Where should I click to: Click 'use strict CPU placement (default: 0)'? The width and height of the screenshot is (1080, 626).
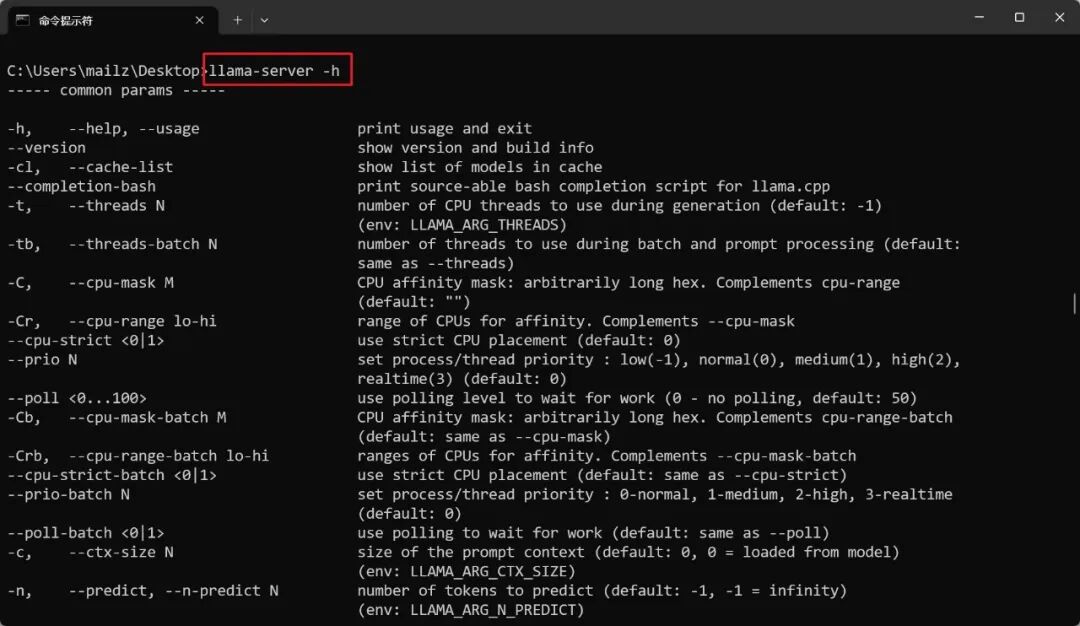tap(519, 340)
